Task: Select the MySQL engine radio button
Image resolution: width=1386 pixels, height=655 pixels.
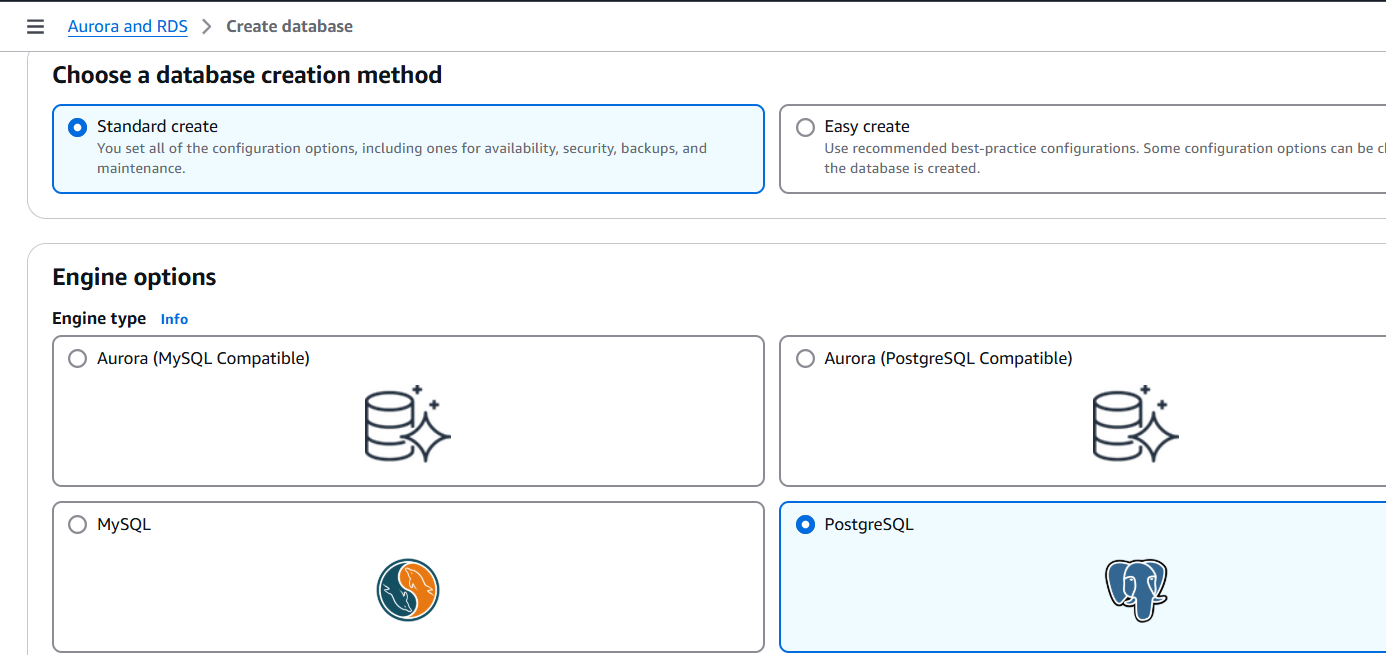Action: 77,525
